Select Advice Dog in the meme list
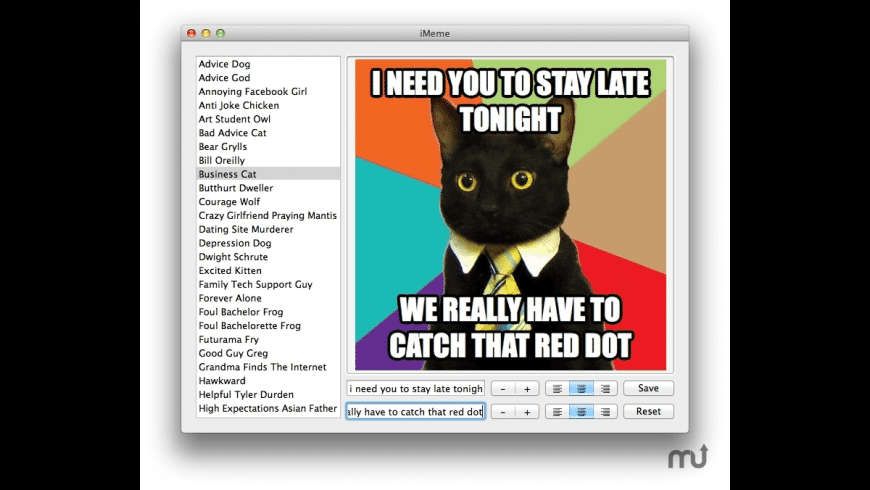The height and width of the screenshot is (490, 870). click(268, 64)
